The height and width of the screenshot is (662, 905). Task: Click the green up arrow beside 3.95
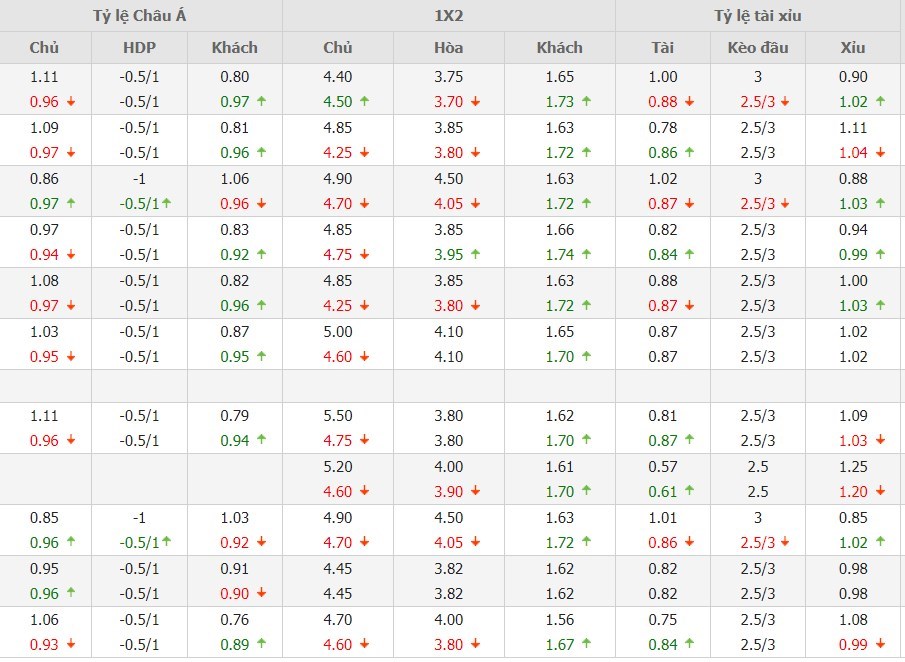[x=475, y=254]
